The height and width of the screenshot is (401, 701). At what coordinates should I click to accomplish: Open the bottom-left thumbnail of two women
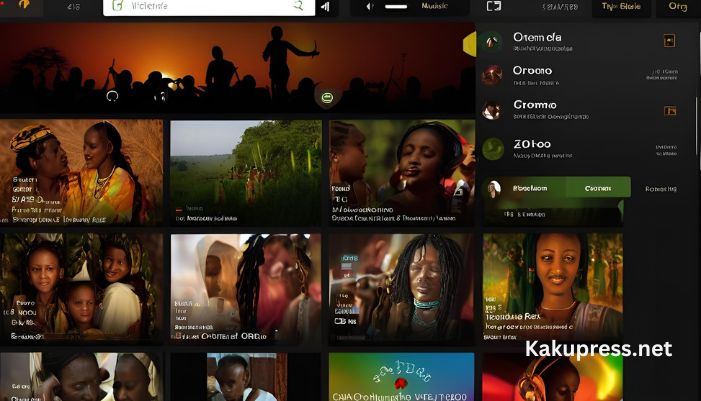[81, 377]
